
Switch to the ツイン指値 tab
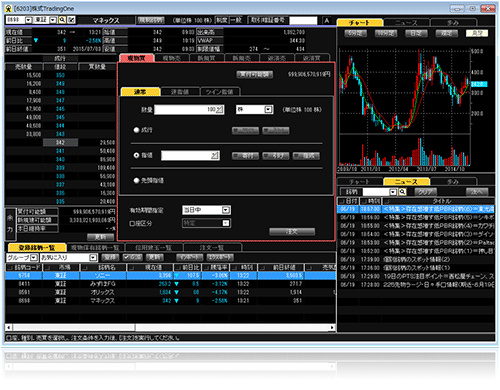click(x=220, y=92)
